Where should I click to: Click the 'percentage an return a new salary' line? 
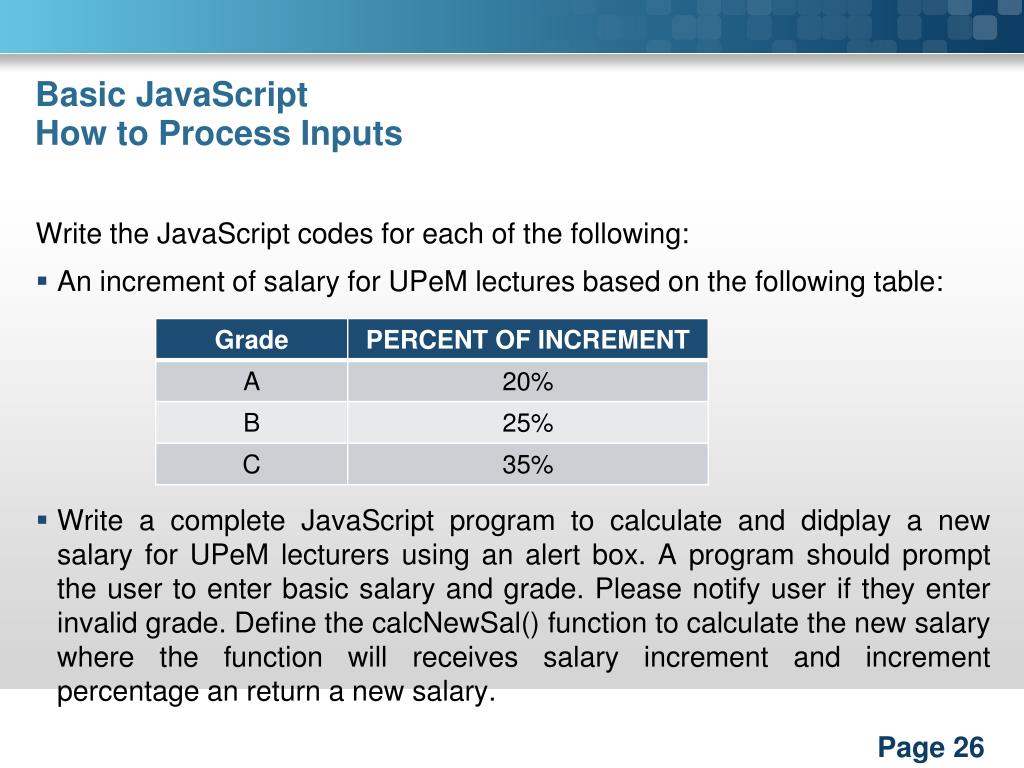click(276, 692)
